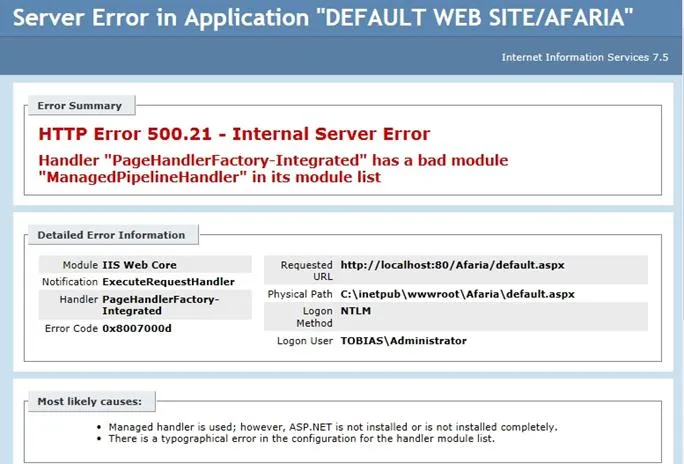Click the PageHandlerFactory-Integrated handler value
The width and height of the screenshot is (684, 464).
click(159, 305)
